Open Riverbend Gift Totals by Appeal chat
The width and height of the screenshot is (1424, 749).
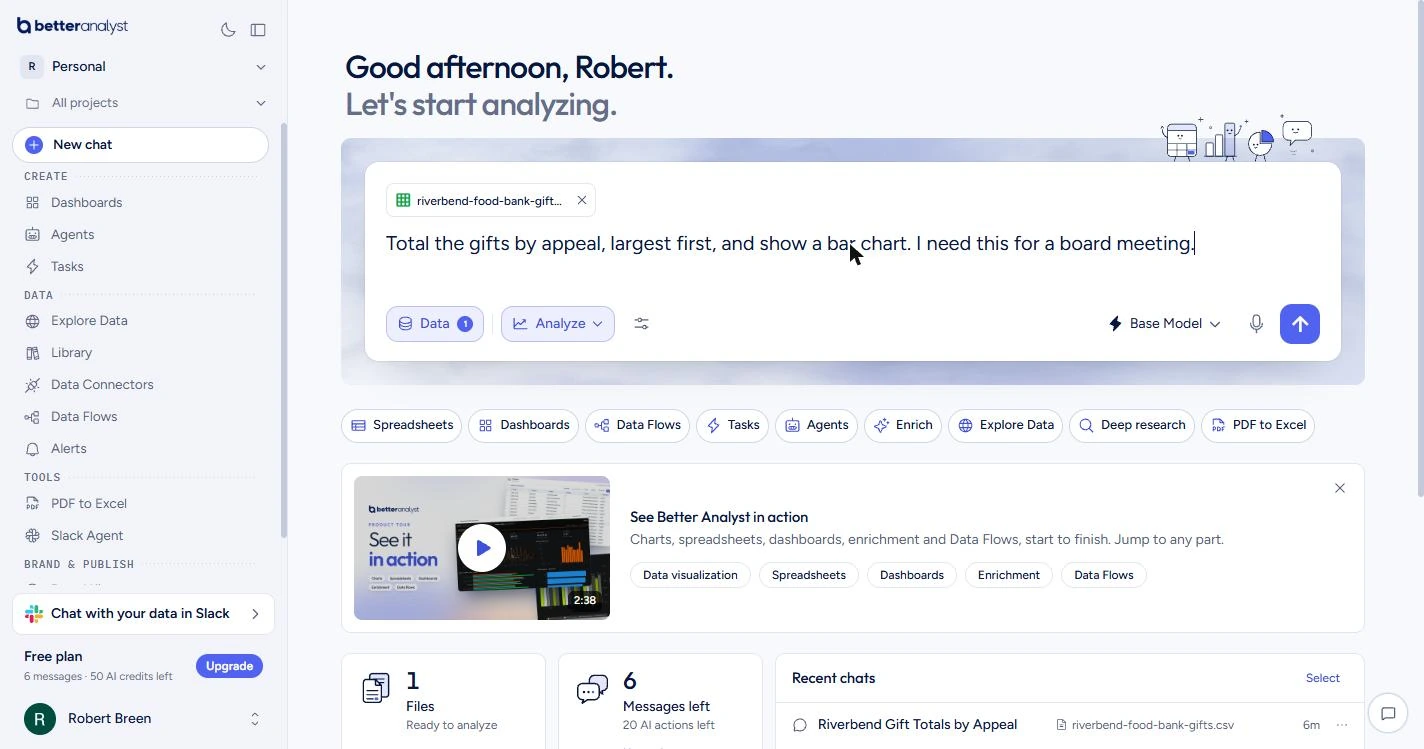point(917,725)
